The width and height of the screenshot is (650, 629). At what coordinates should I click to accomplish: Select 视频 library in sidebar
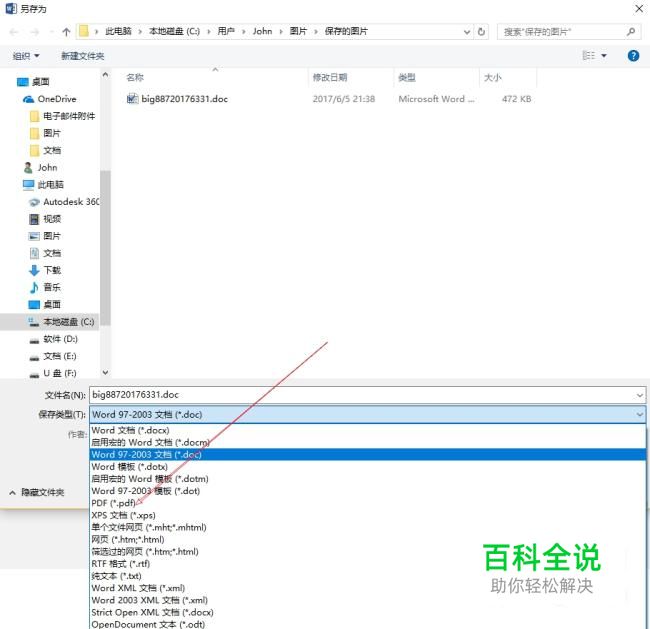46,219
